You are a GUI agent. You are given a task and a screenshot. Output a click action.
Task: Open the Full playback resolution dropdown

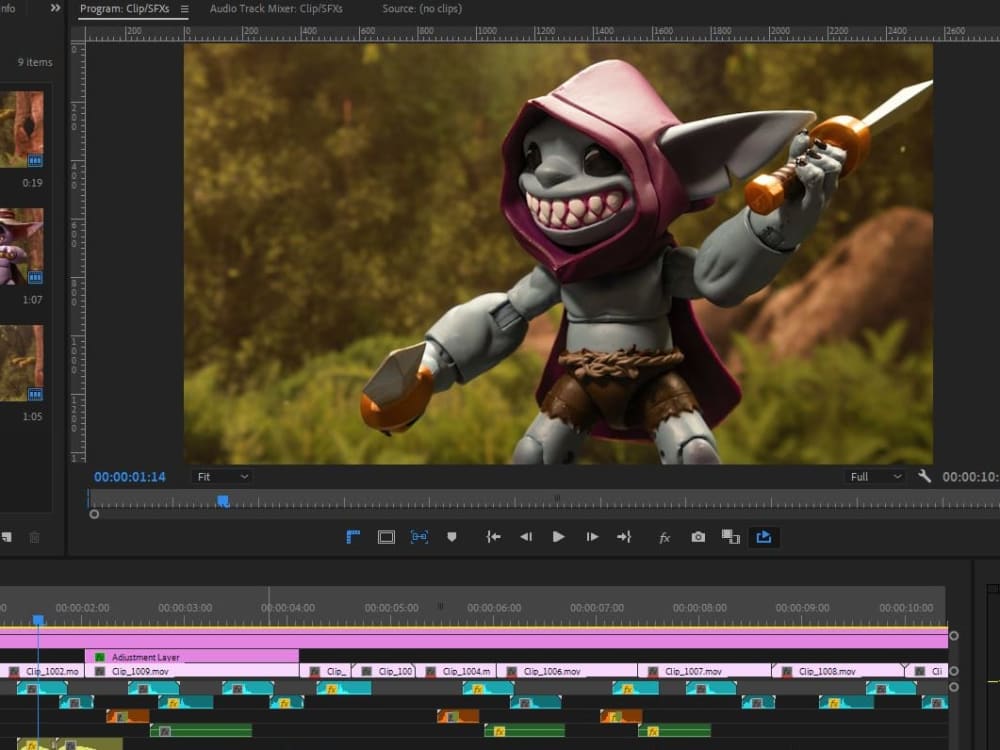coord(876,476)
